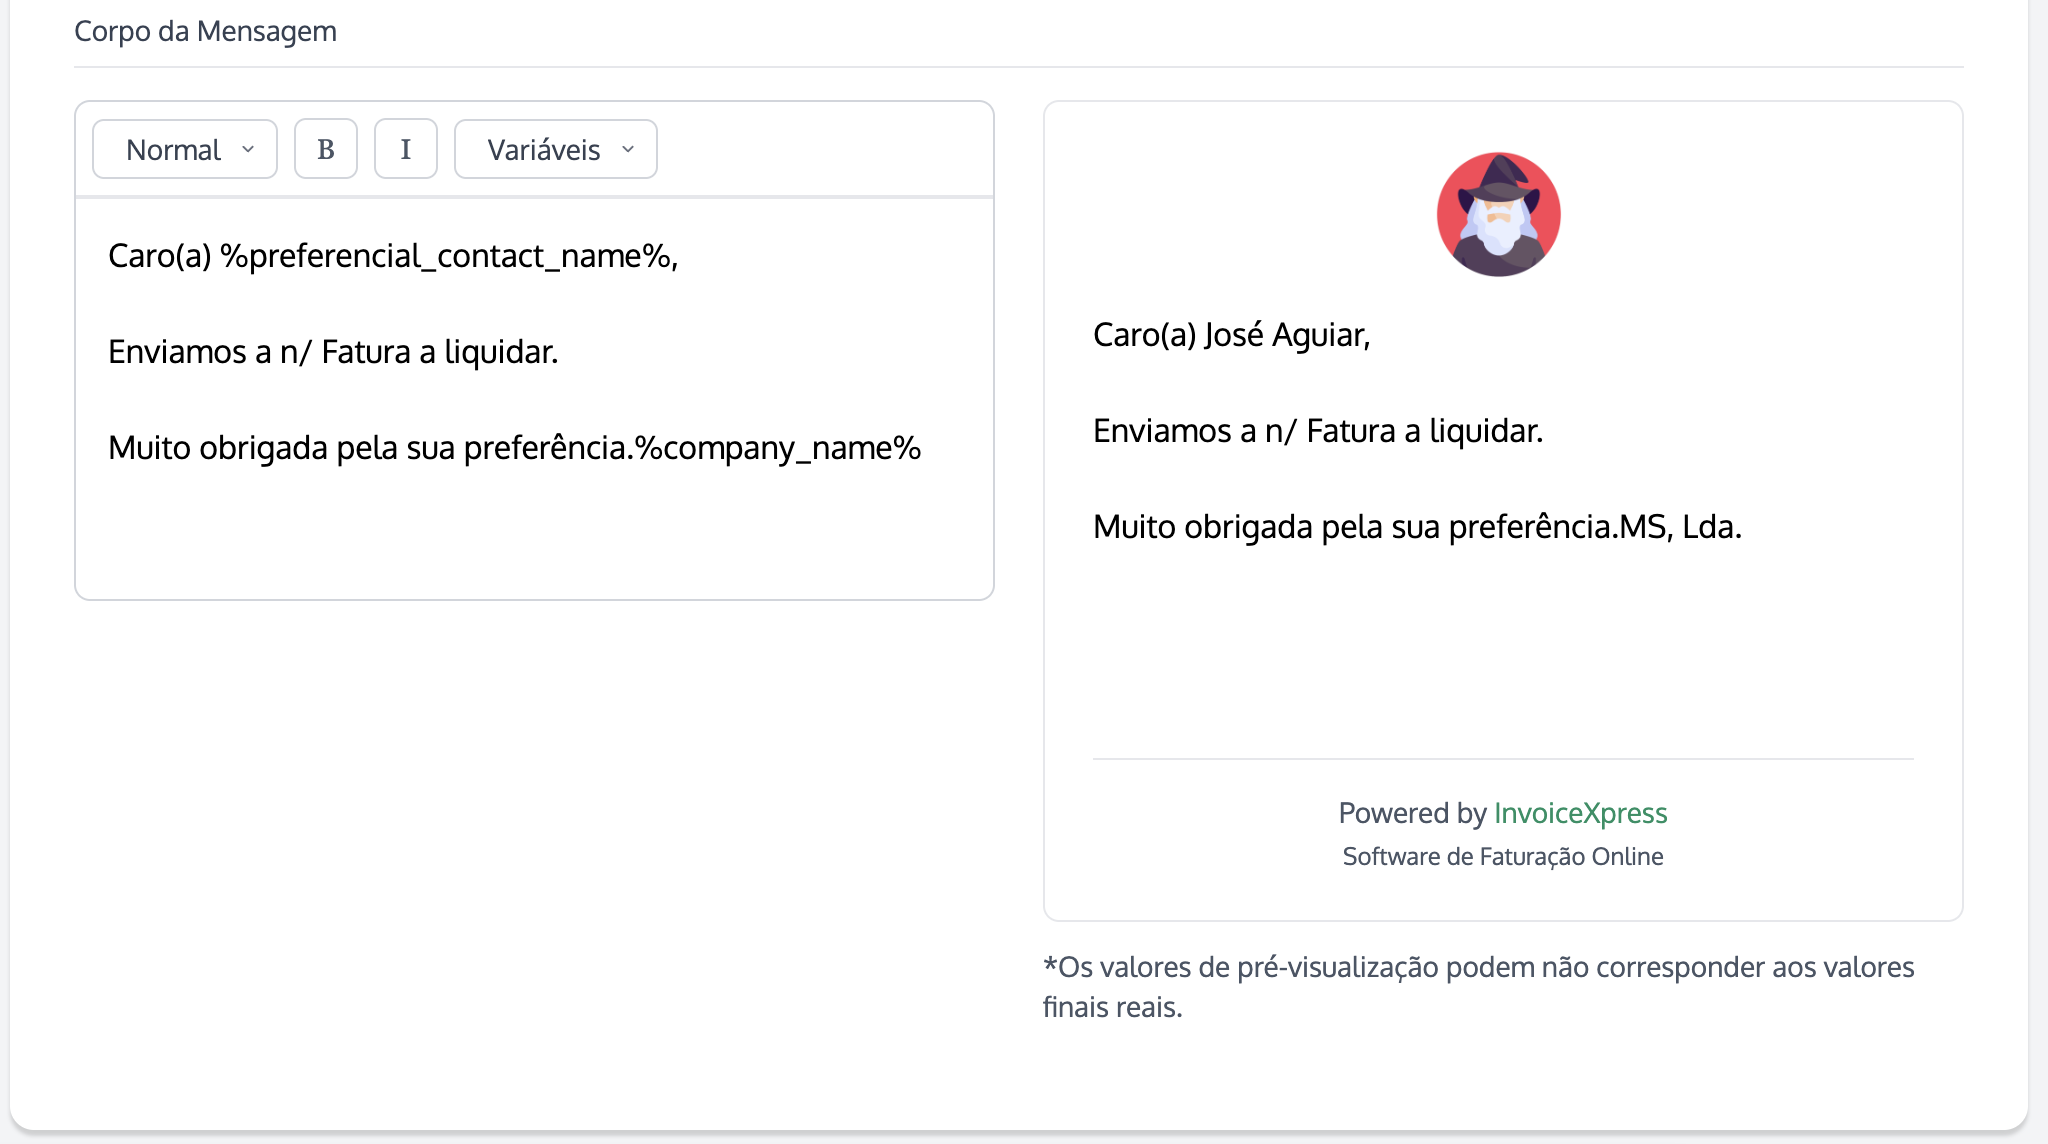
Task: Toggle bold formatting with the B button
Action: [325, 149]
